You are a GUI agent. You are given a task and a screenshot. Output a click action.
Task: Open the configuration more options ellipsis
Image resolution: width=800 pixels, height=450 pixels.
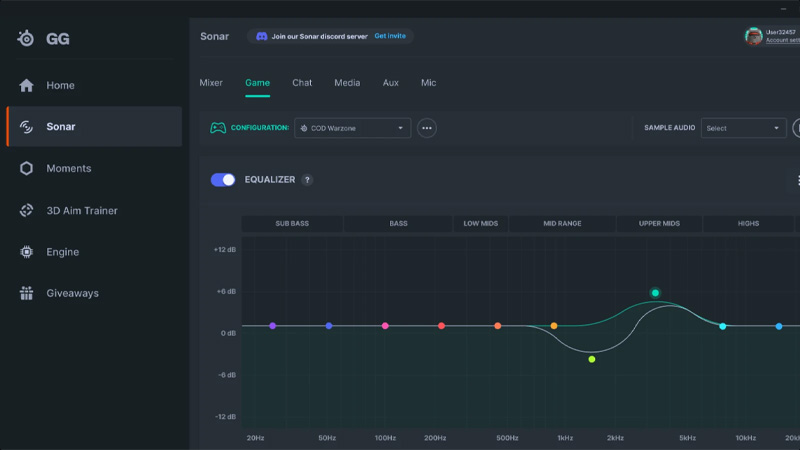(x=427, y=128)
